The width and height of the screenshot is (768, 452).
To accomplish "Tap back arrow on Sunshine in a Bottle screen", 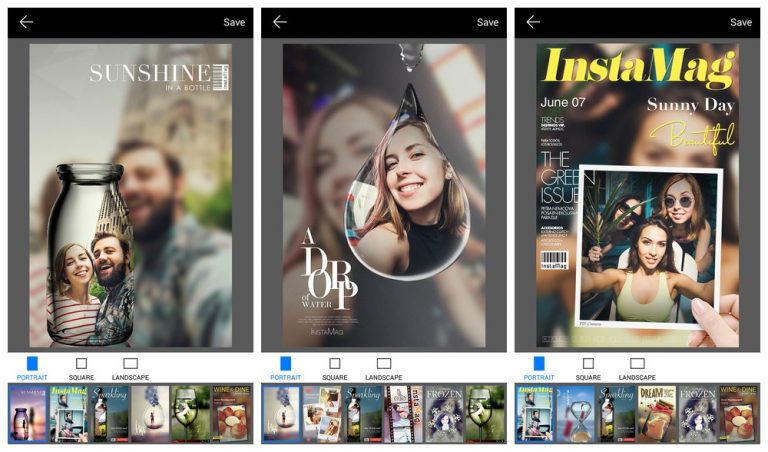I will [x=26, y=22].
